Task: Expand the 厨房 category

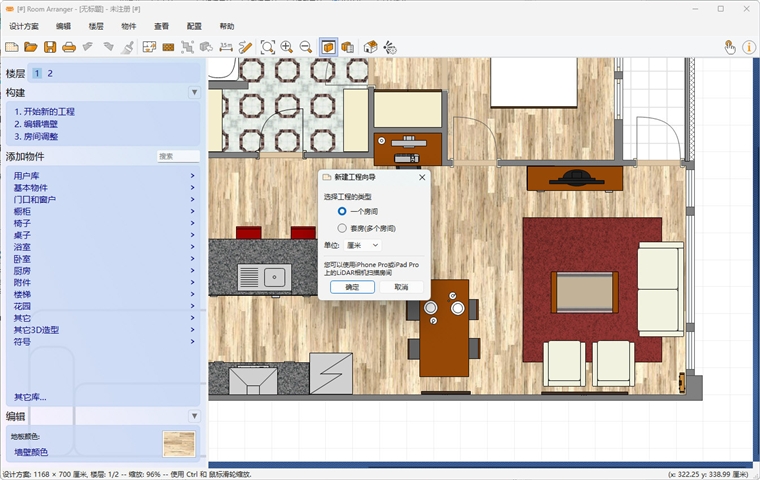Action: coord(104,271)
